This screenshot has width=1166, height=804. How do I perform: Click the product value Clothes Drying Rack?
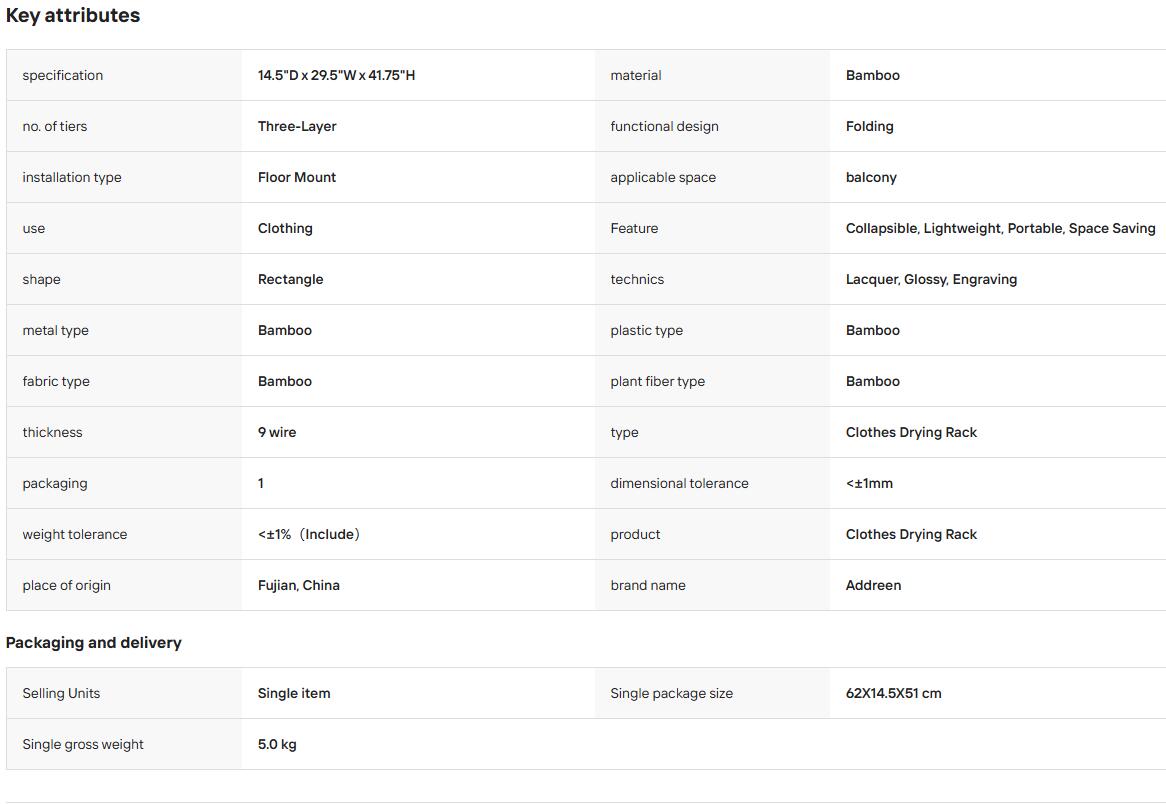tap(911, 534)
